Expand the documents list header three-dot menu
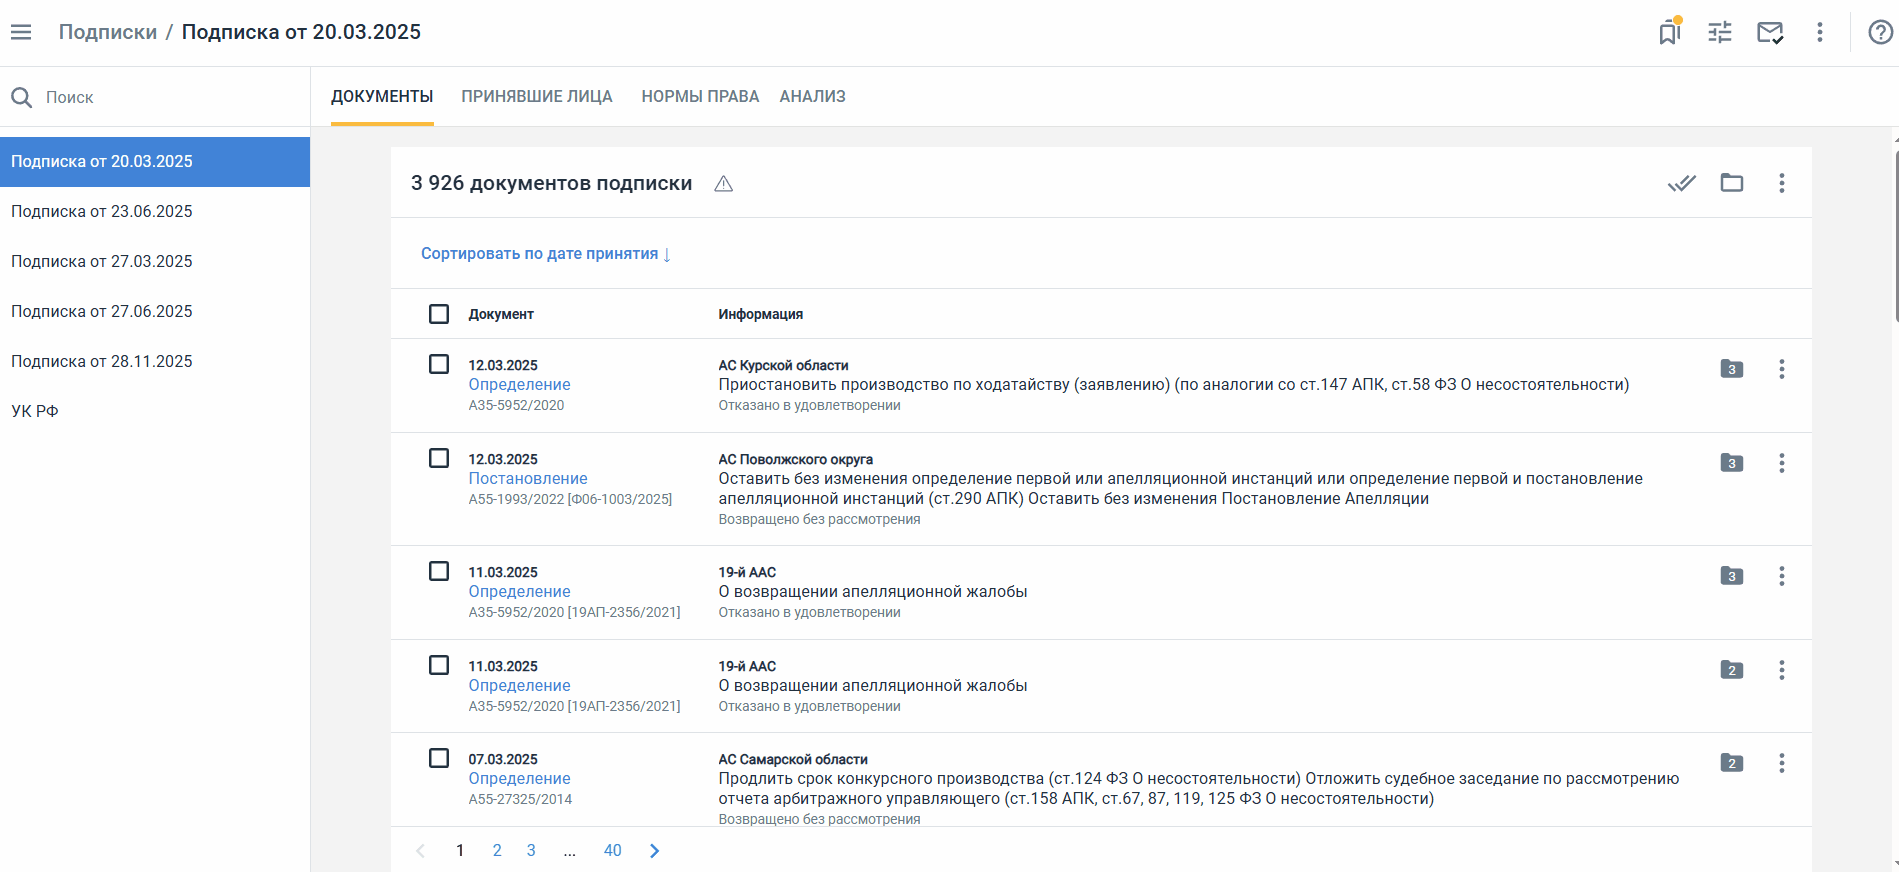 click(1781, 183)
